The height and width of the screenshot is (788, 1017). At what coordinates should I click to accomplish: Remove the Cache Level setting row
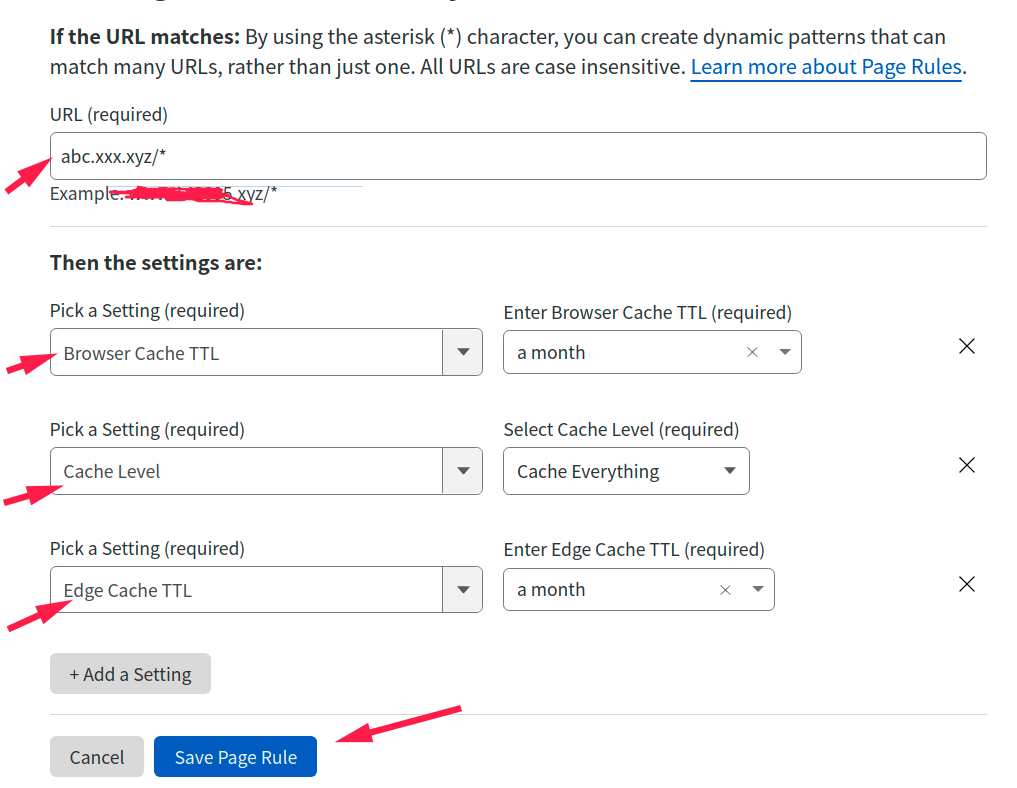[967, 466]
